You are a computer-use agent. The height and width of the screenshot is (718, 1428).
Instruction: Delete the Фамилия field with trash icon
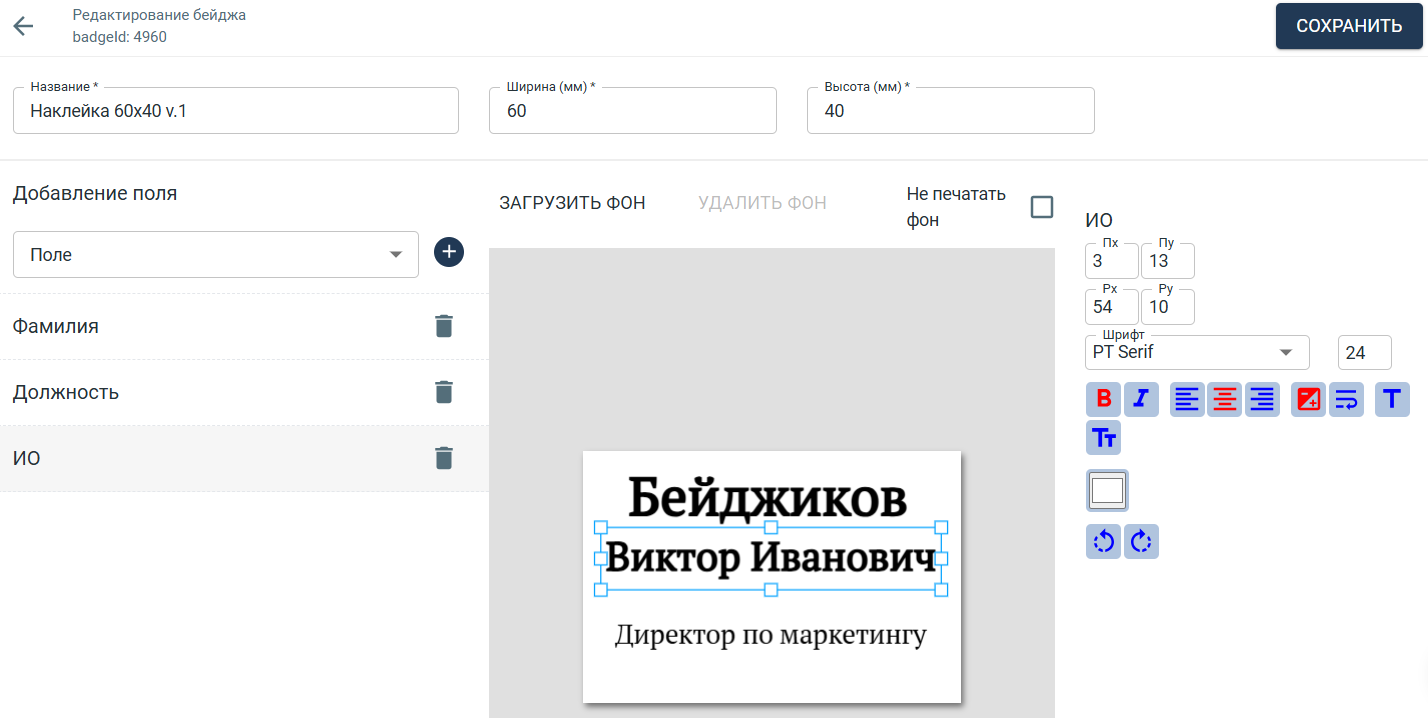(444, 326)
